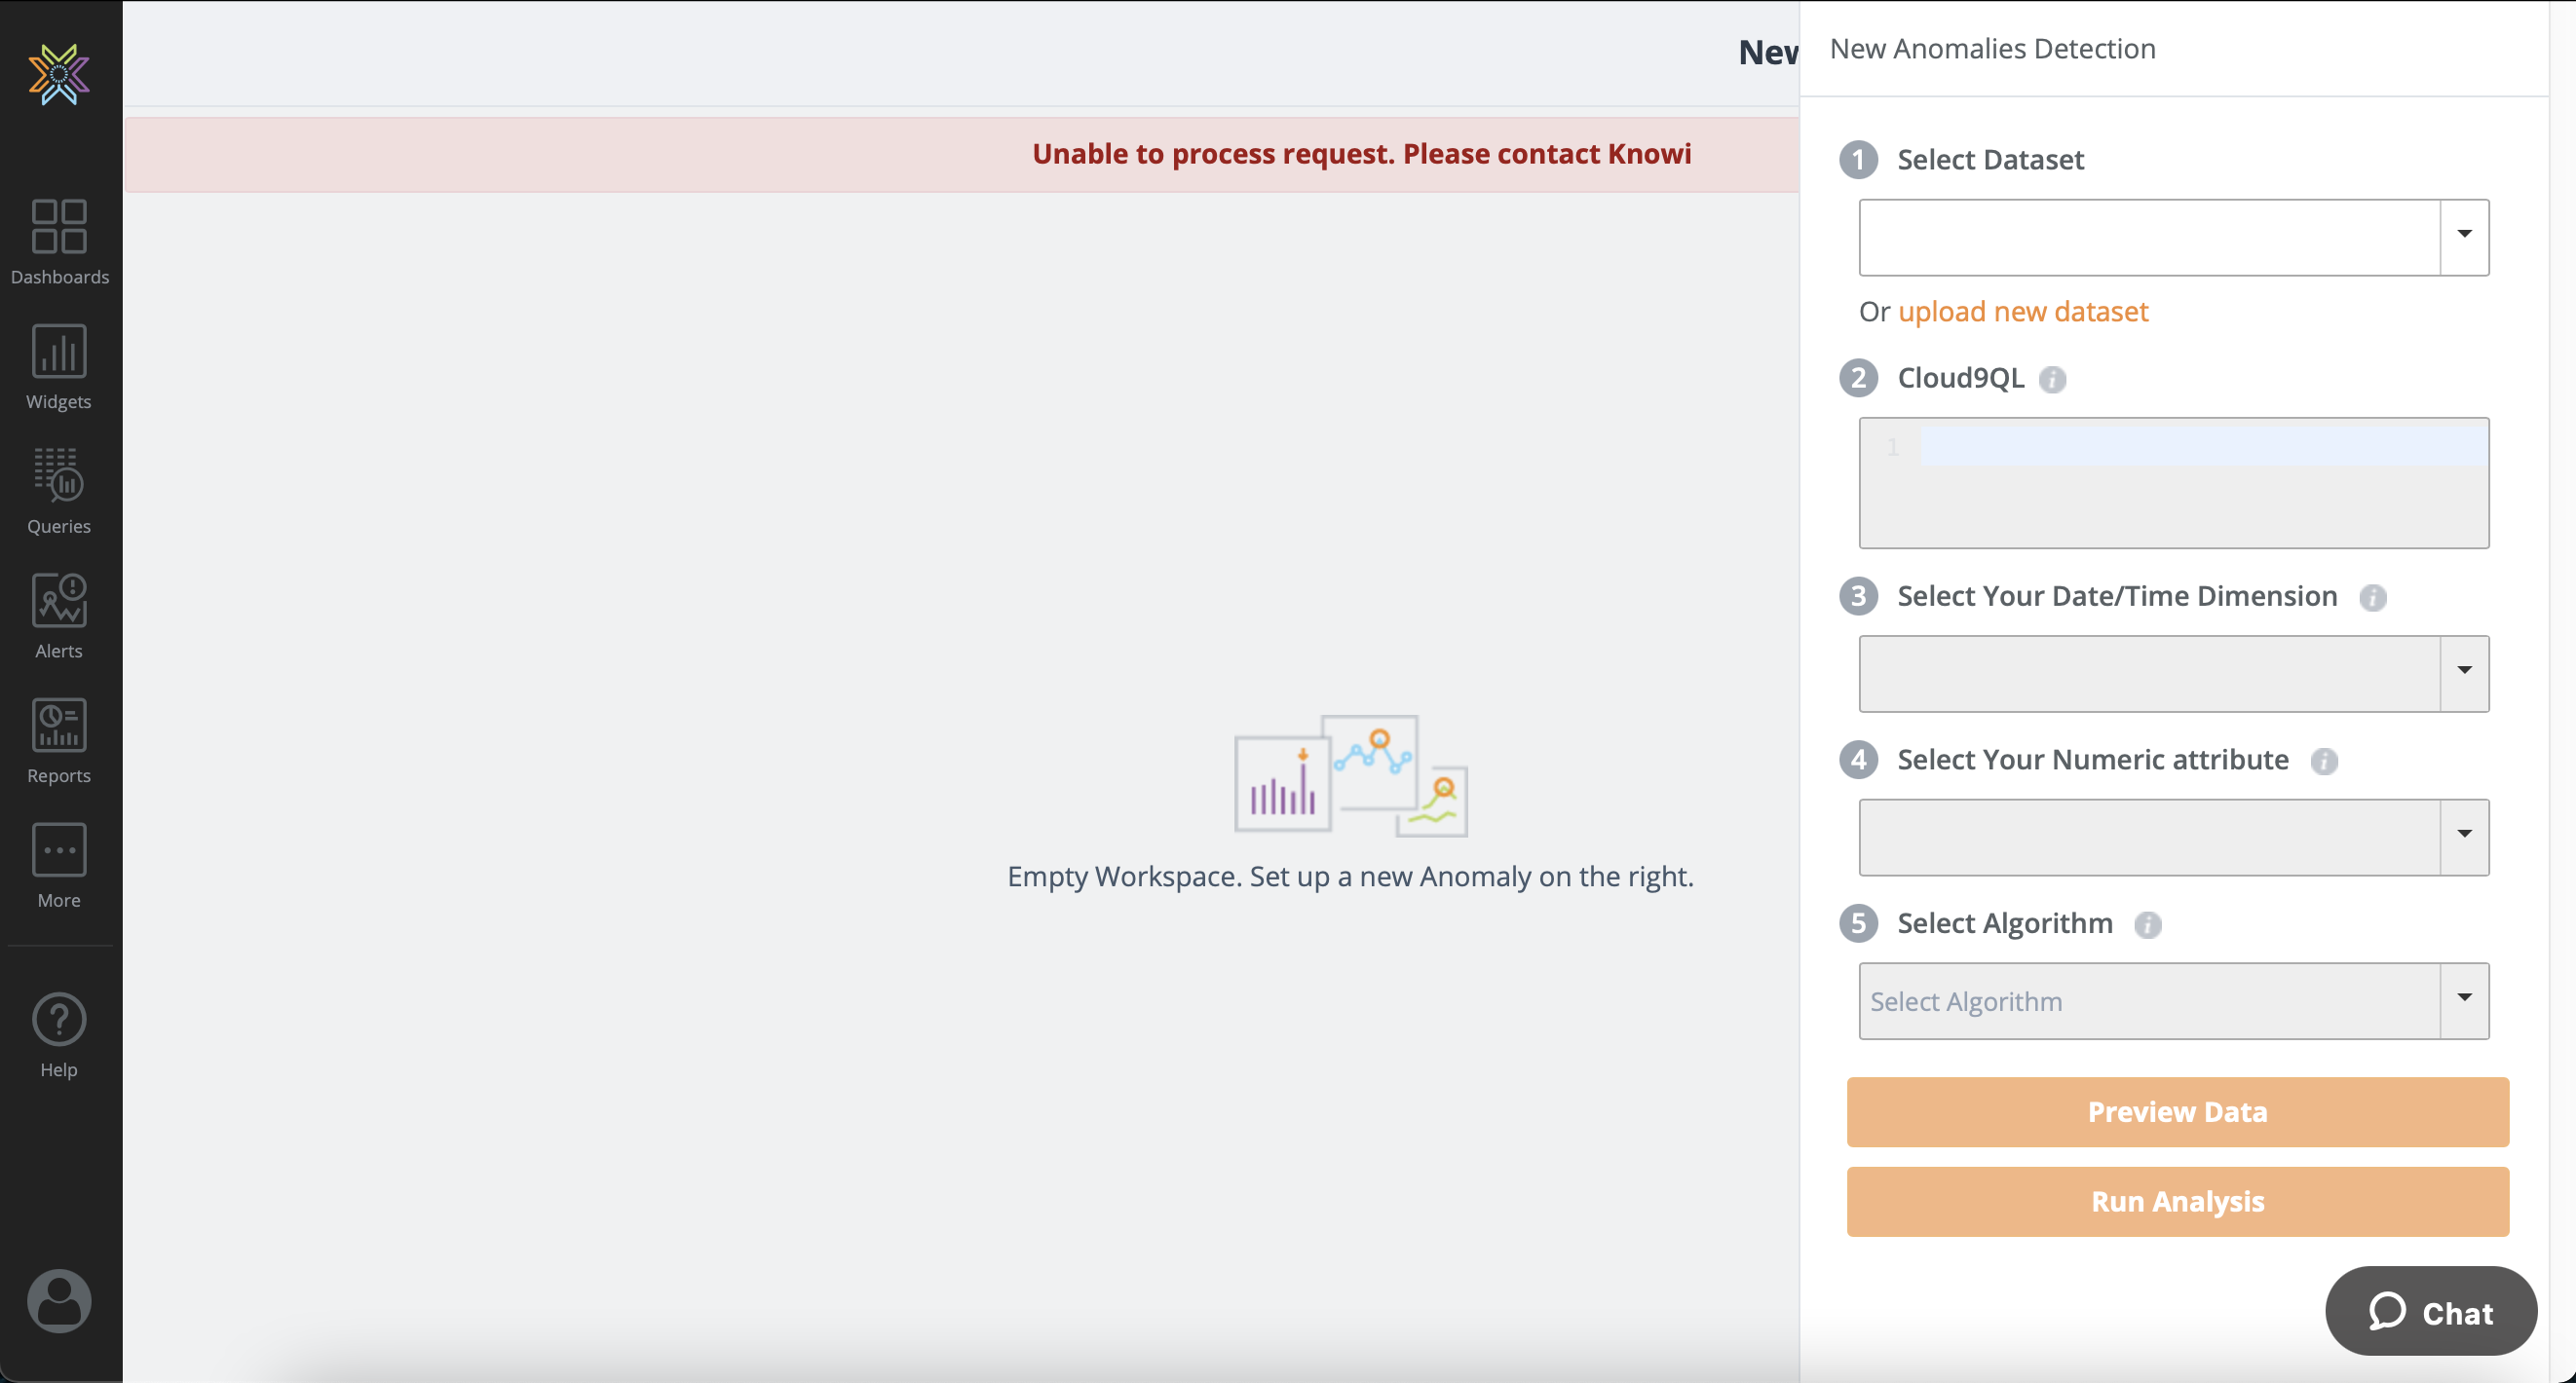The width and height of the screenshot is (2576, 1383).
Task: Open the user profile avatar
Action: (x=59, y=1300)
